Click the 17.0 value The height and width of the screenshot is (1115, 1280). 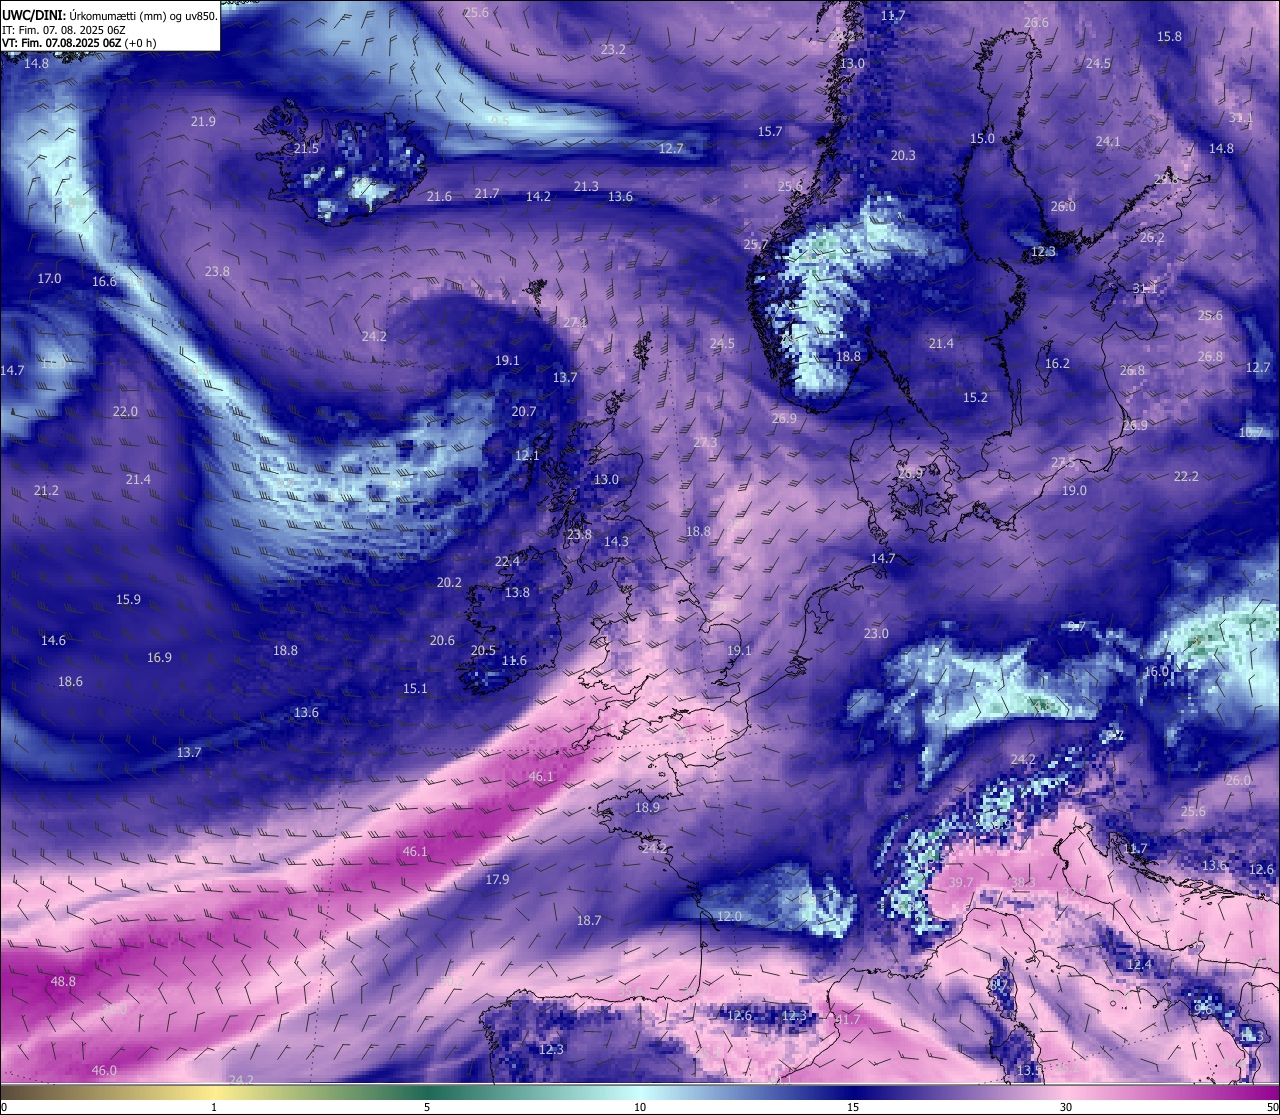(x=49, y=279)
